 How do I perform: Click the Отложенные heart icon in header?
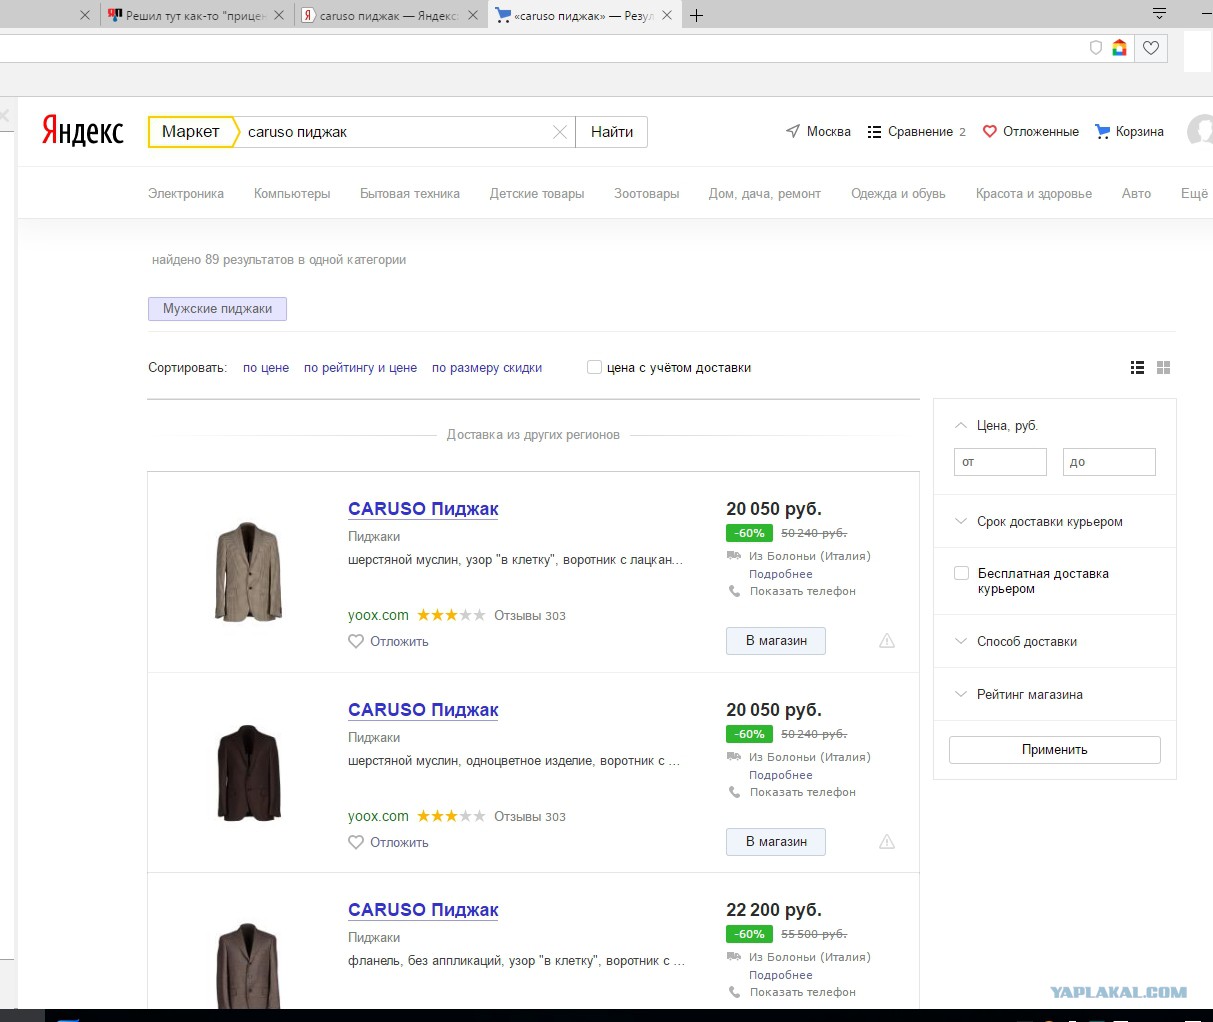990,131
